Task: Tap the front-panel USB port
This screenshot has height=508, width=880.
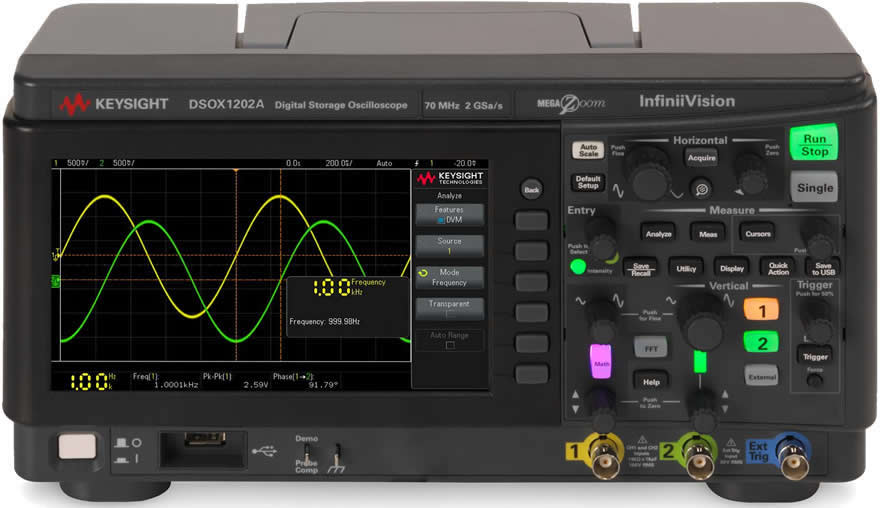Action: click(205, 438)
